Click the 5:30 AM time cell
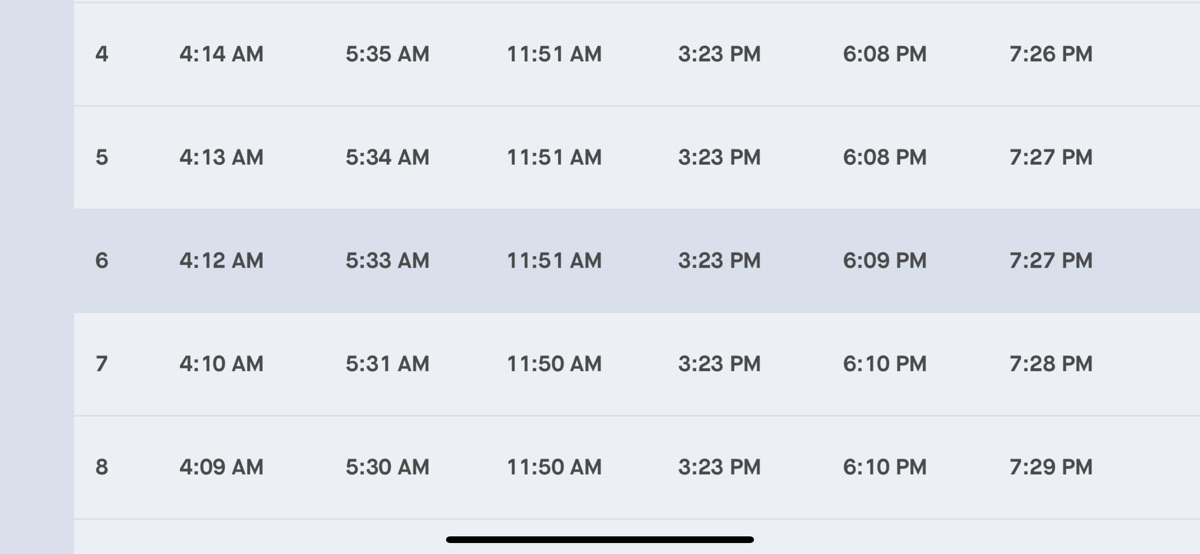This screenshot has height=554, width=1200. [387, 467]
